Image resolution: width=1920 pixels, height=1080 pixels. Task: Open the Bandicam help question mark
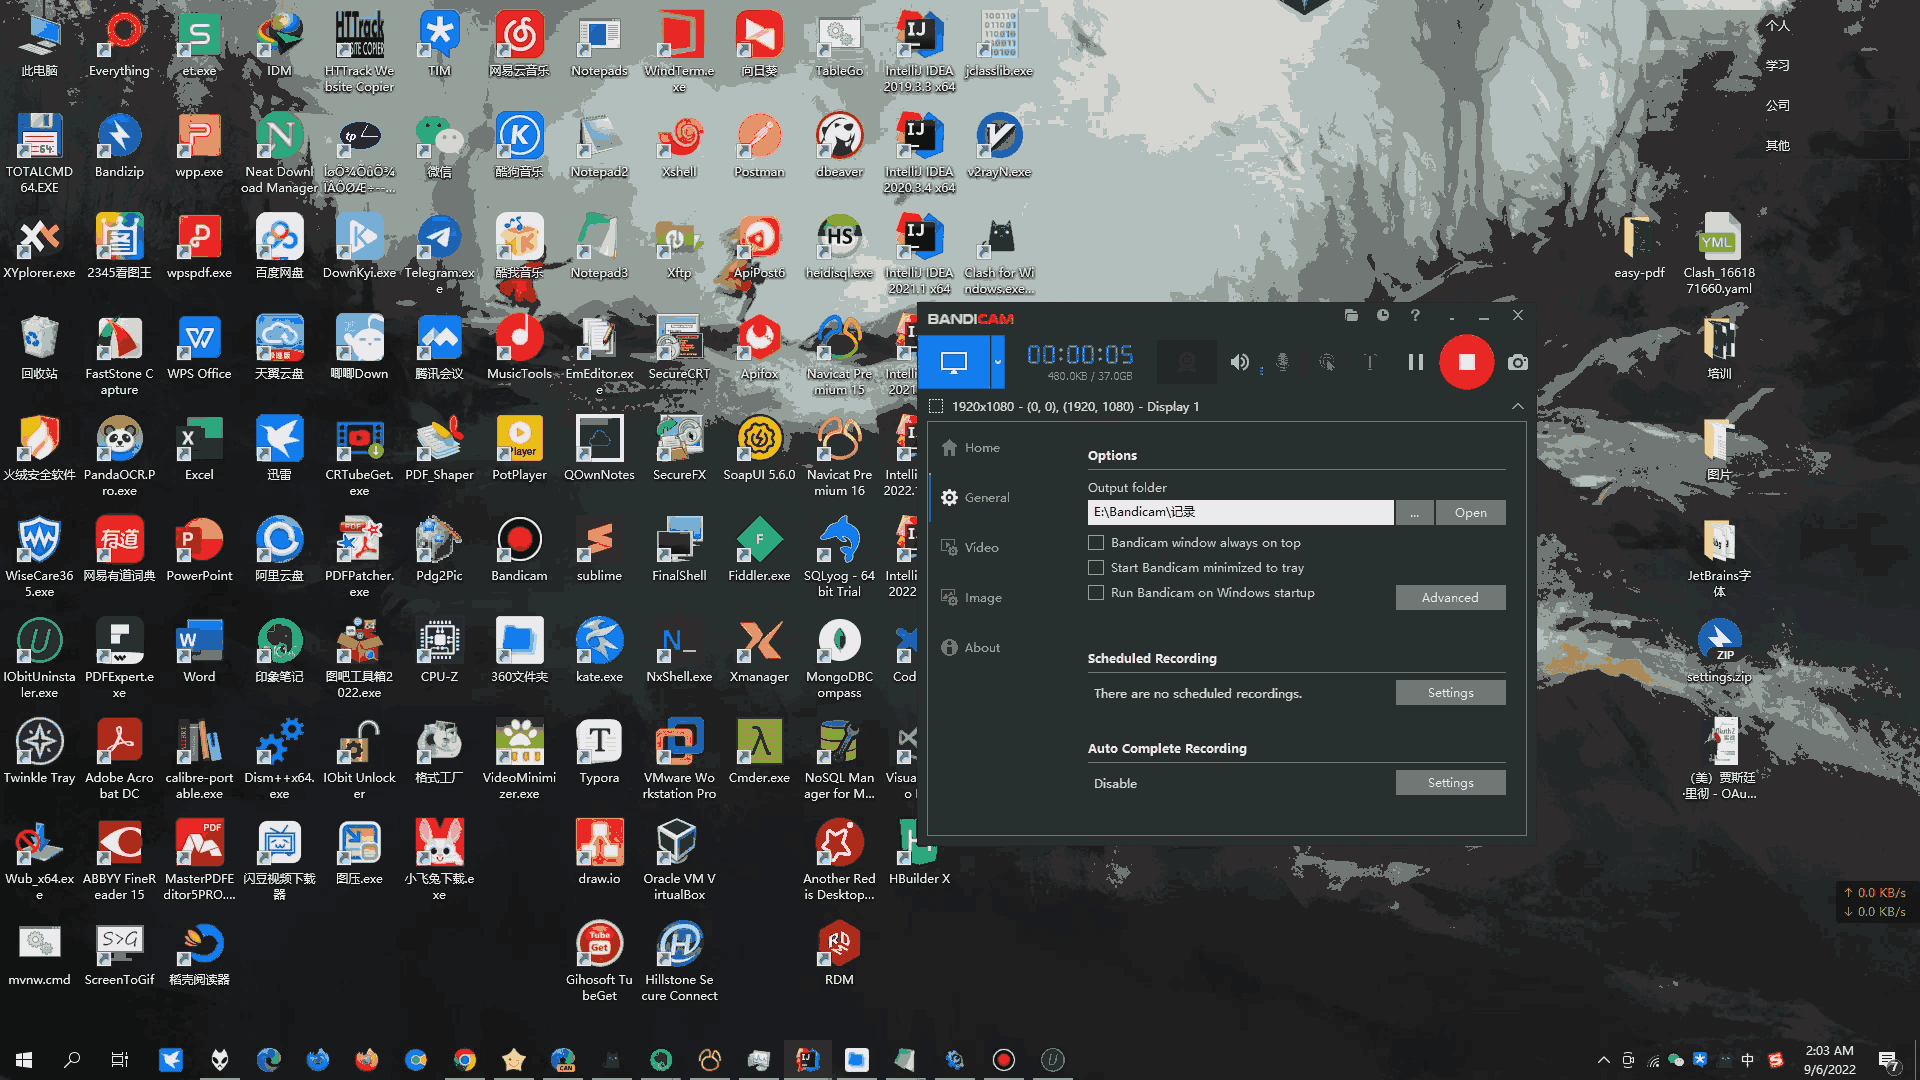tap(1415, 315)
